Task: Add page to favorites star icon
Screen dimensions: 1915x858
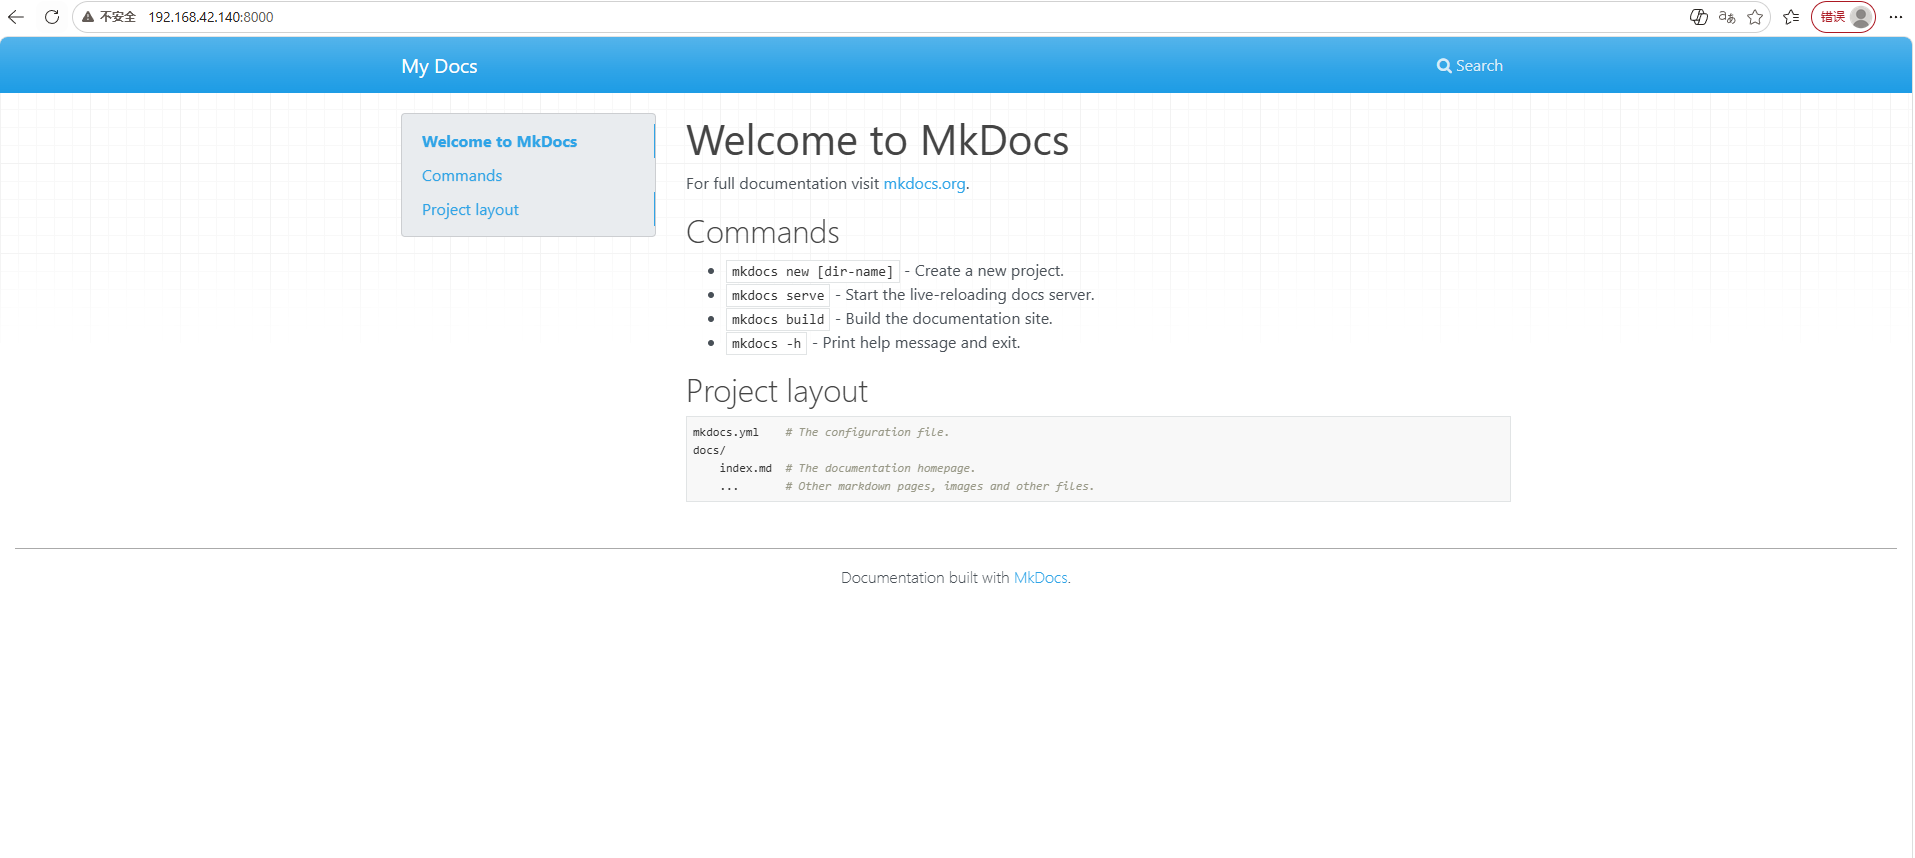Action: tap(1755, 17)
